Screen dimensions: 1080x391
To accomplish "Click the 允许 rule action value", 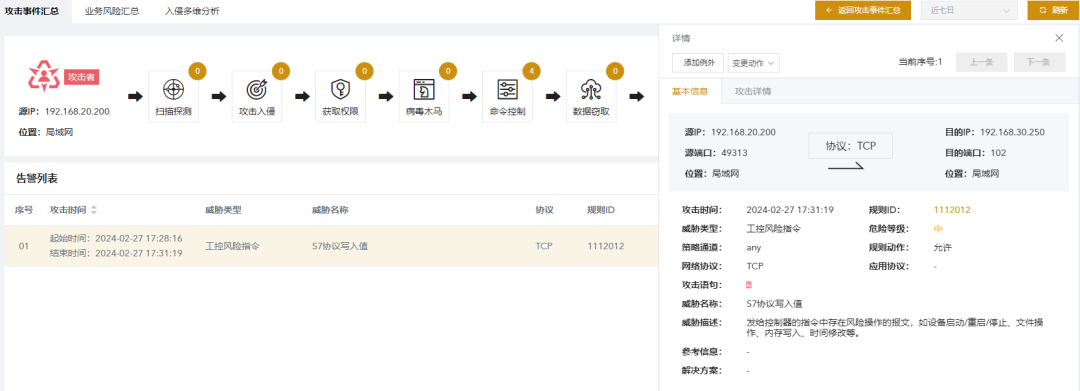I will pos(942,247).
